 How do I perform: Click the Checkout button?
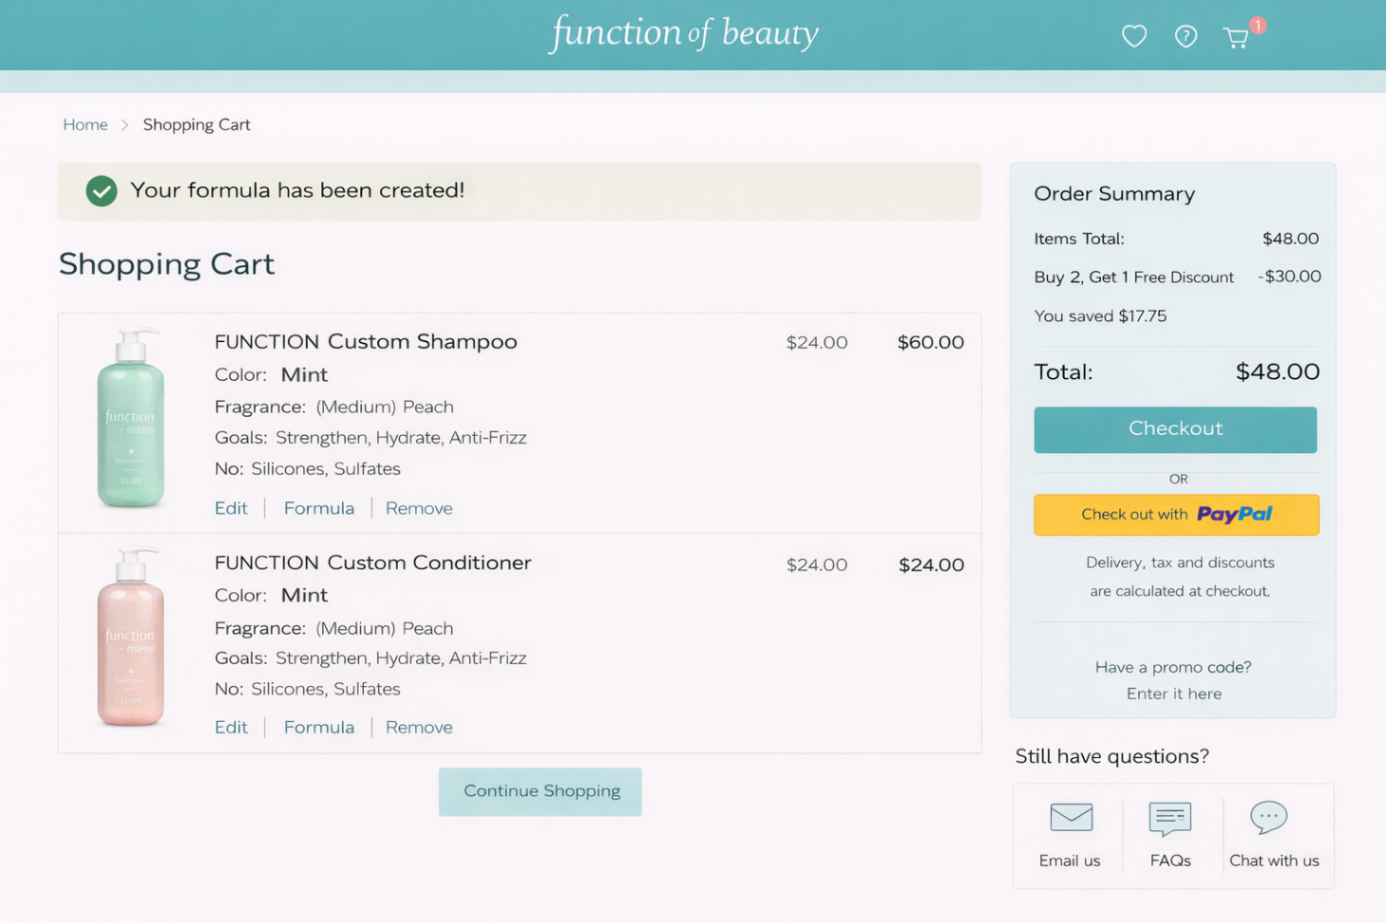coord(1175,429)
